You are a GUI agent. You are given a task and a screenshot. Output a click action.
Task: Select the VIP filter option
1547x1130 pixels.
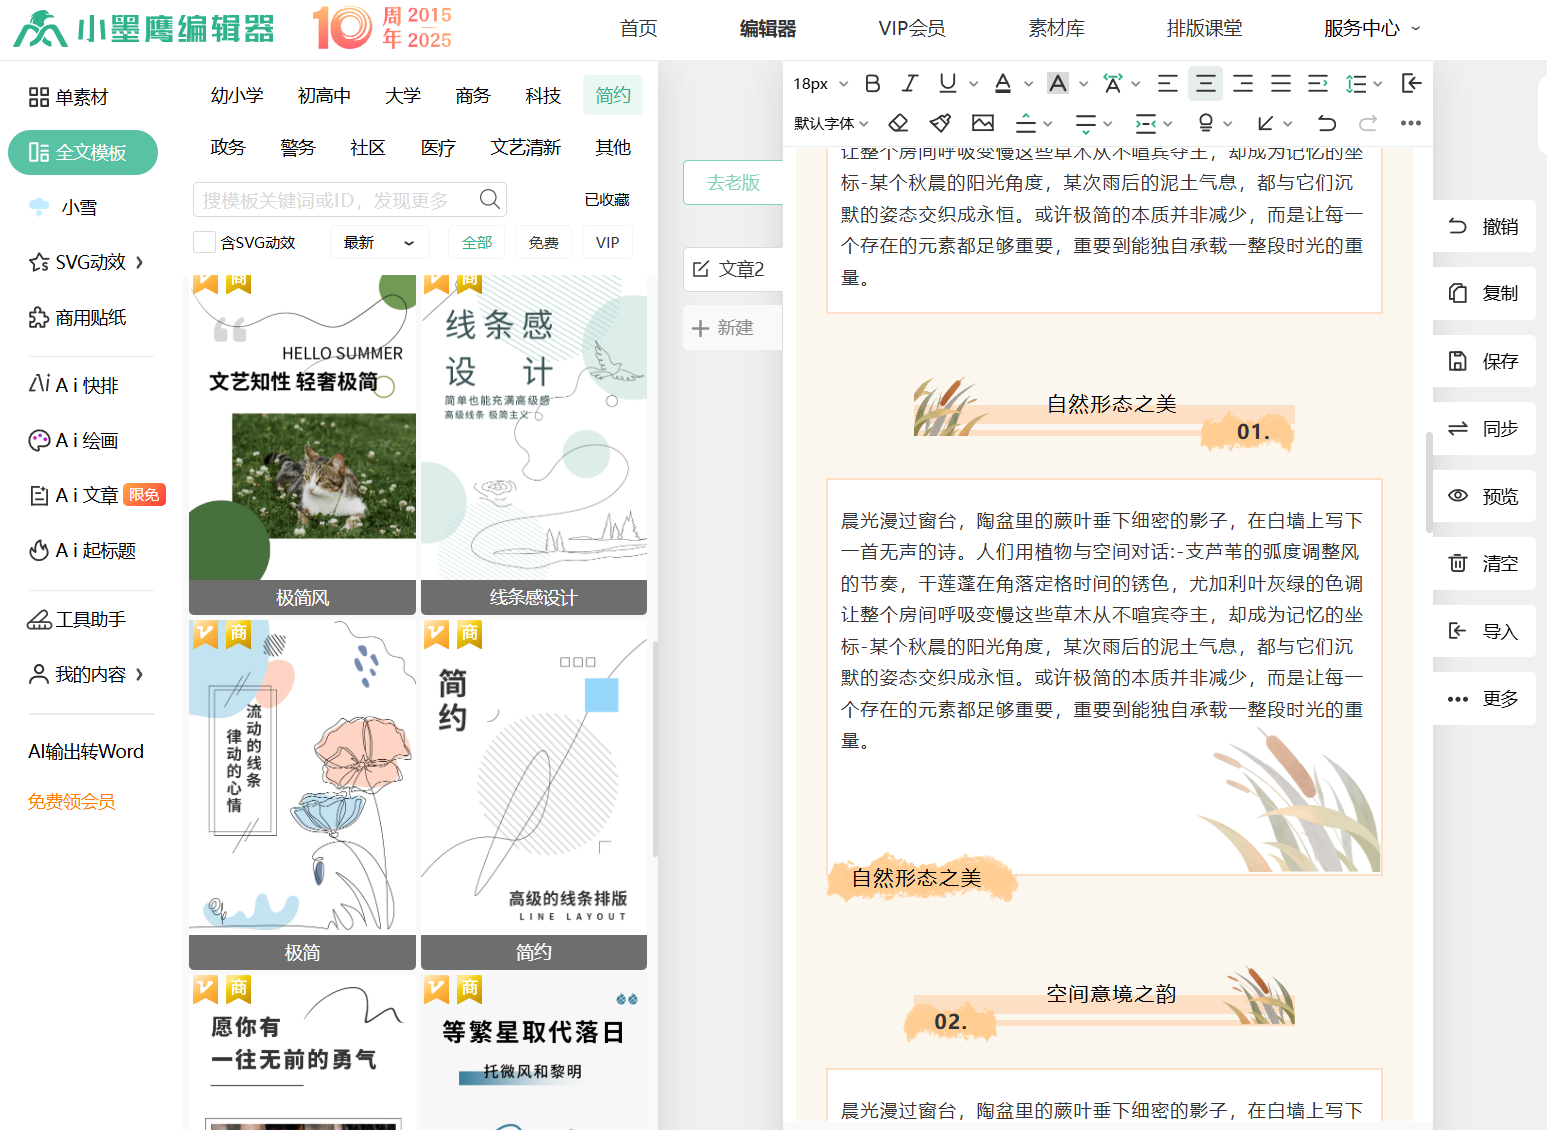pos(607,242)
